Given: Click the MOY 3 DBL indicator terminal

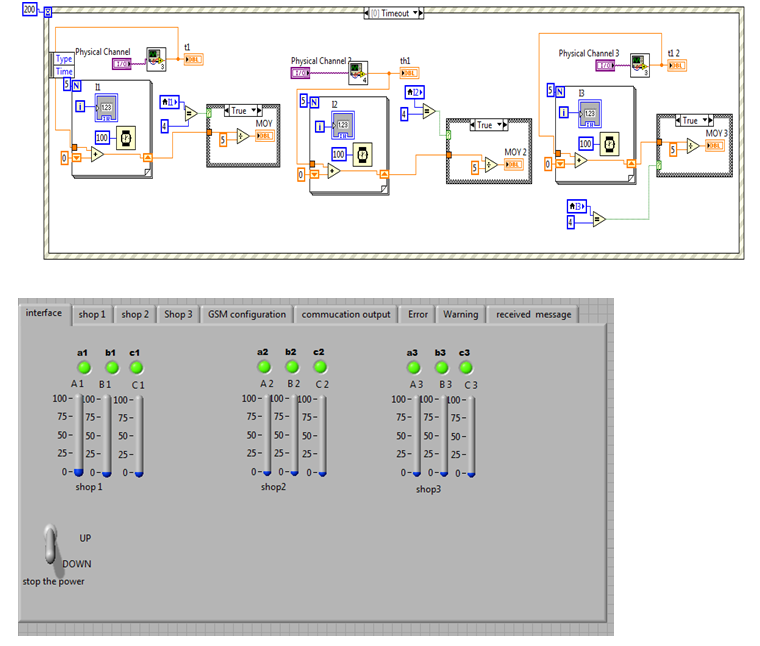Looking at the screenshot, I should click(715, 145).
